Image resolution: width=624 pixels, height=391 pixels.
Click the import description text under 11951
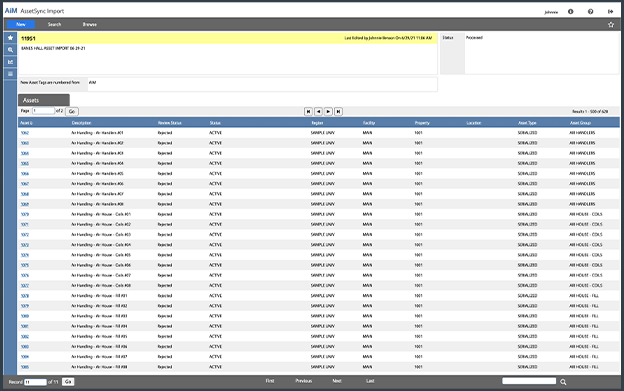[53, 49]
